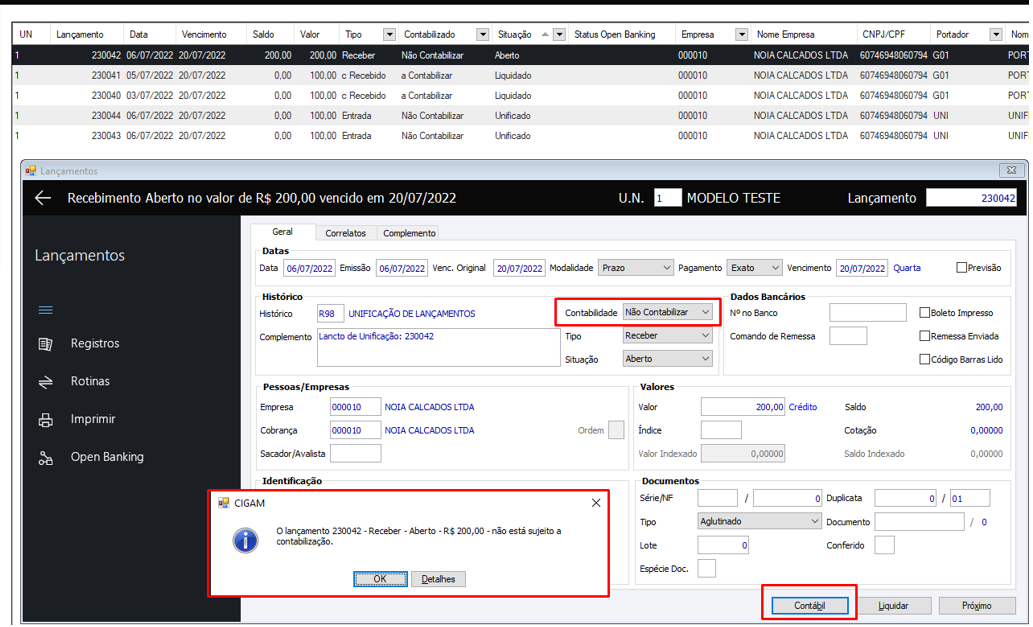This screenshot has width=1033, height=627.
Task: Click the Imprimir printer icon
Action: pyautogui.click(x=45, y=420)
